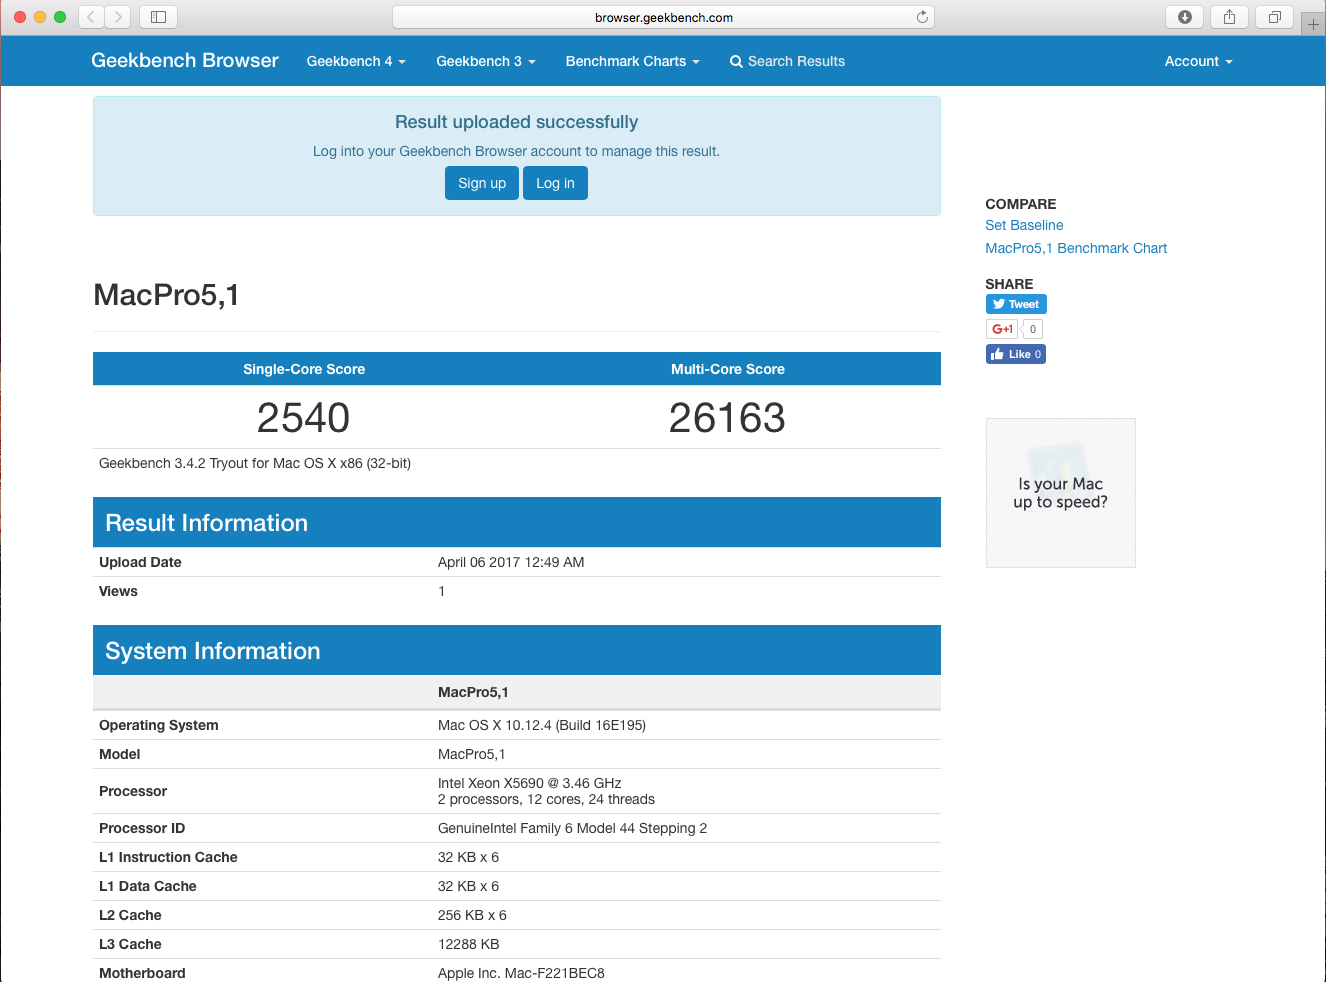Screen dimensions: 1326x982
Task: Click the MacPro5,1 page heading
Action: [x=166, y=295]
